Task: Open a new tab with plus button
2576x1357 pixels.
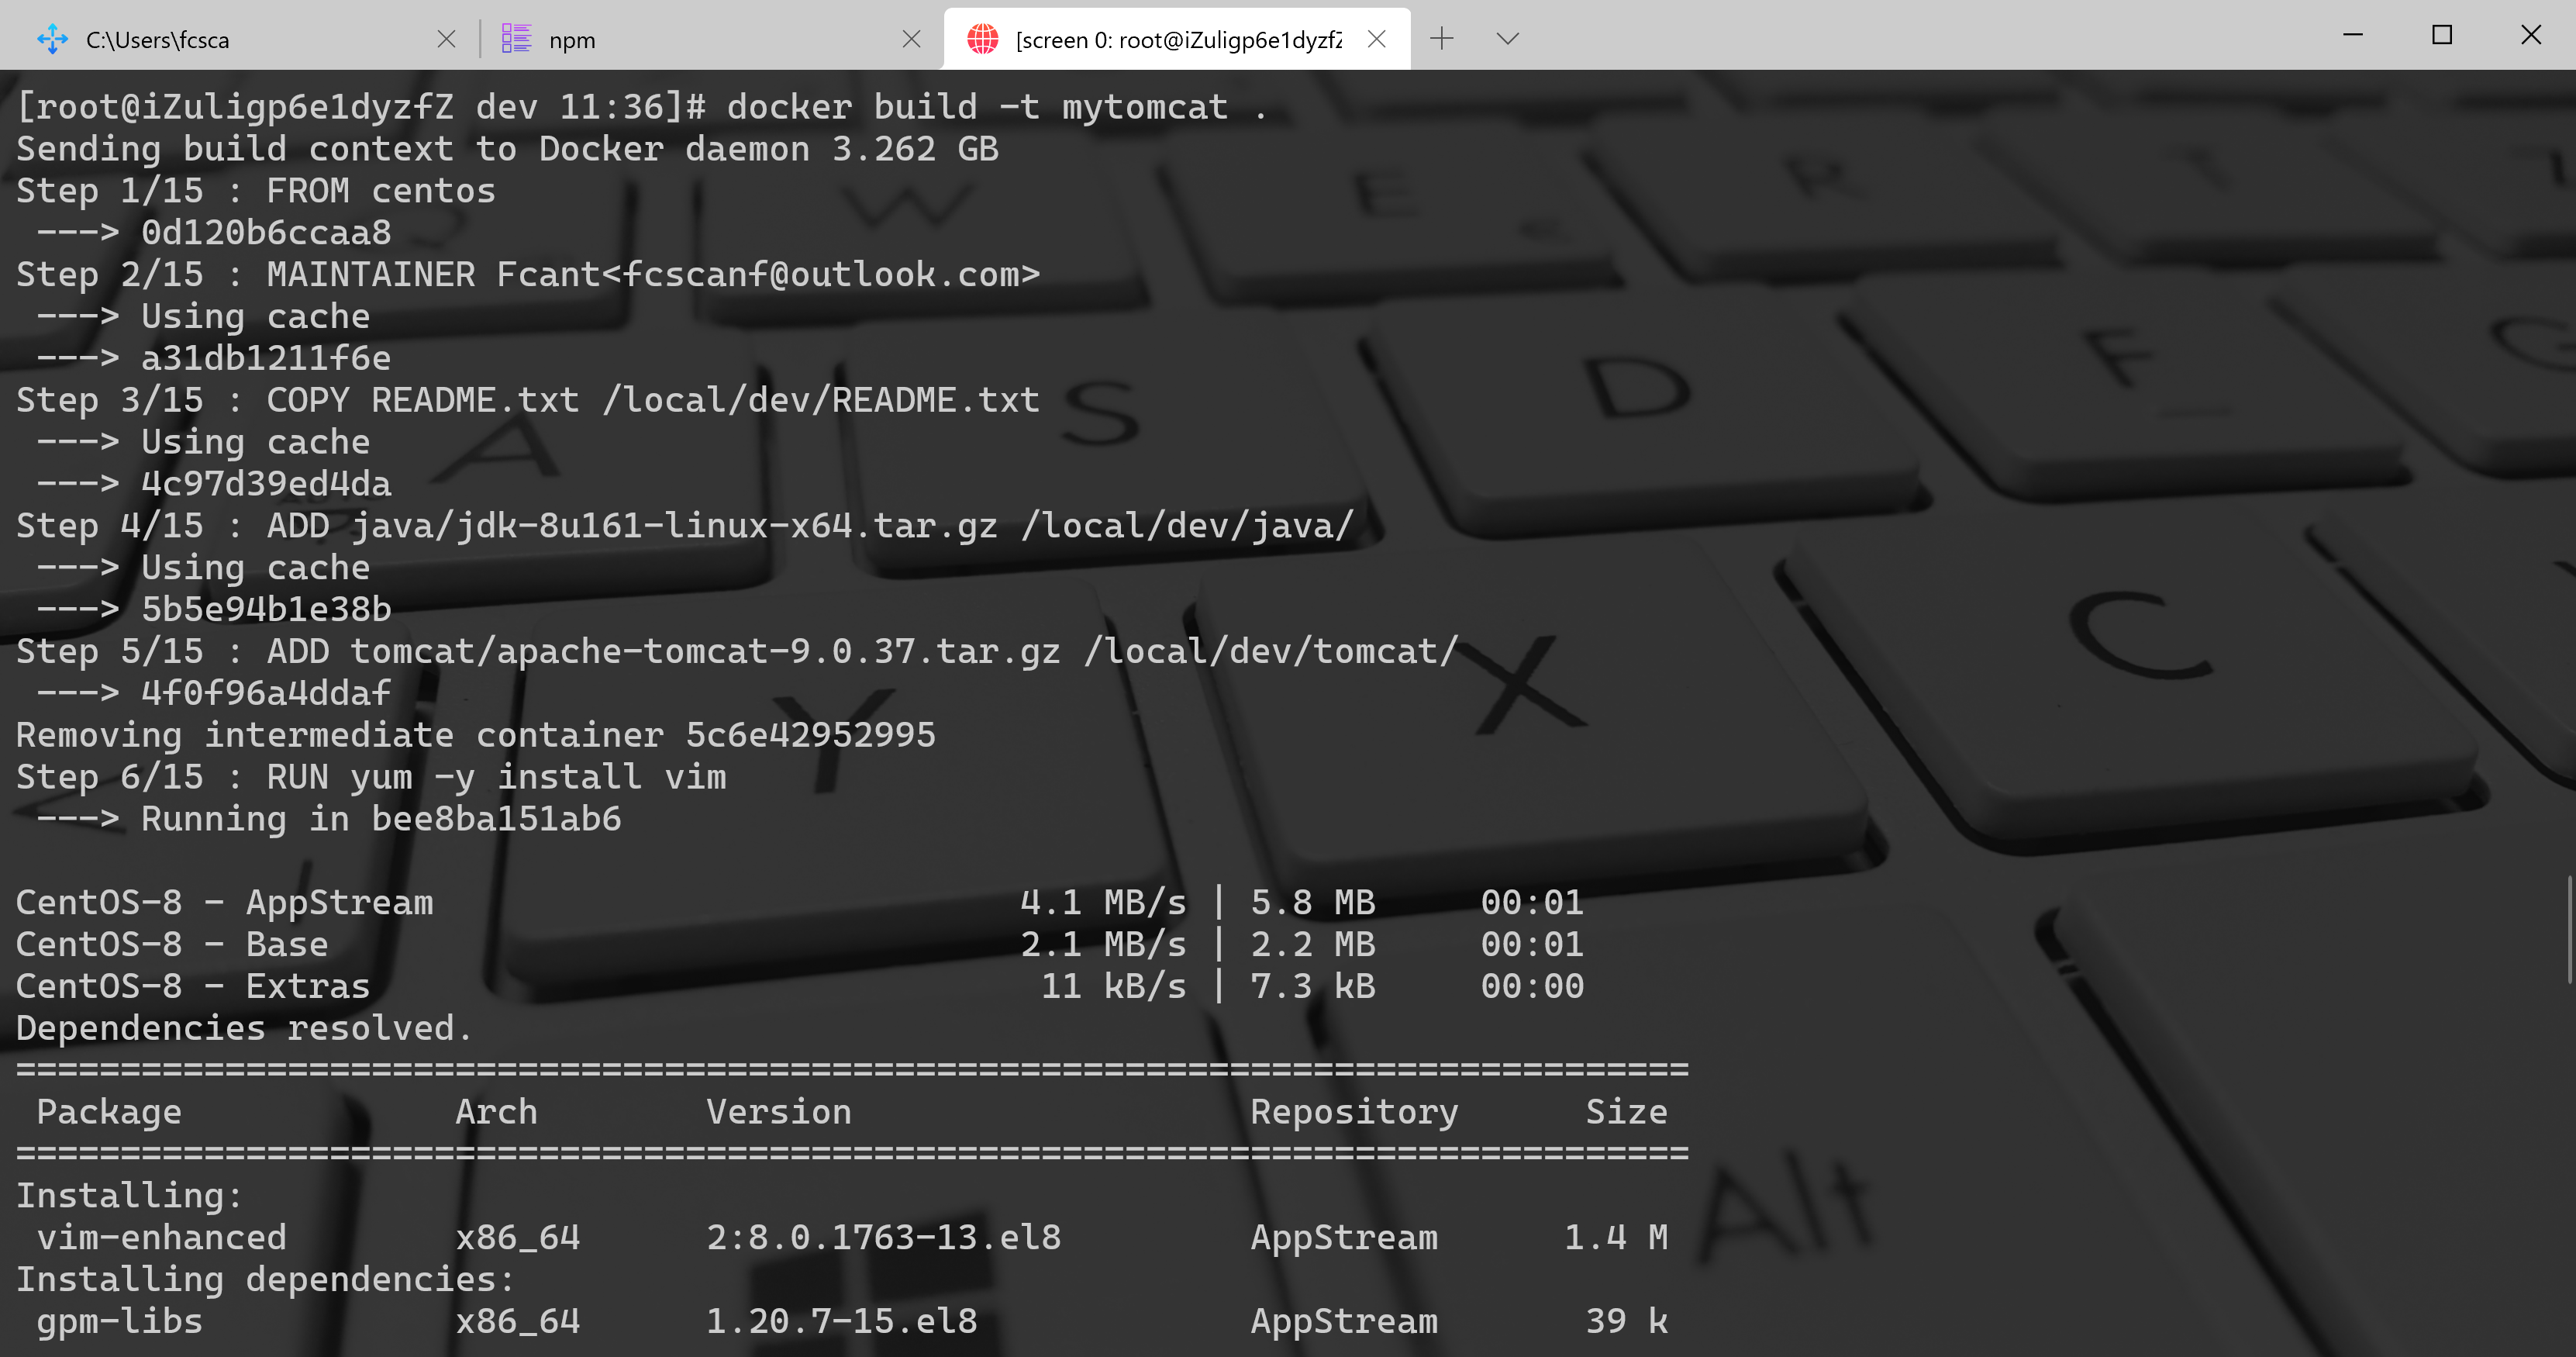Action: pyautogui.click(x=1441, y=39)
